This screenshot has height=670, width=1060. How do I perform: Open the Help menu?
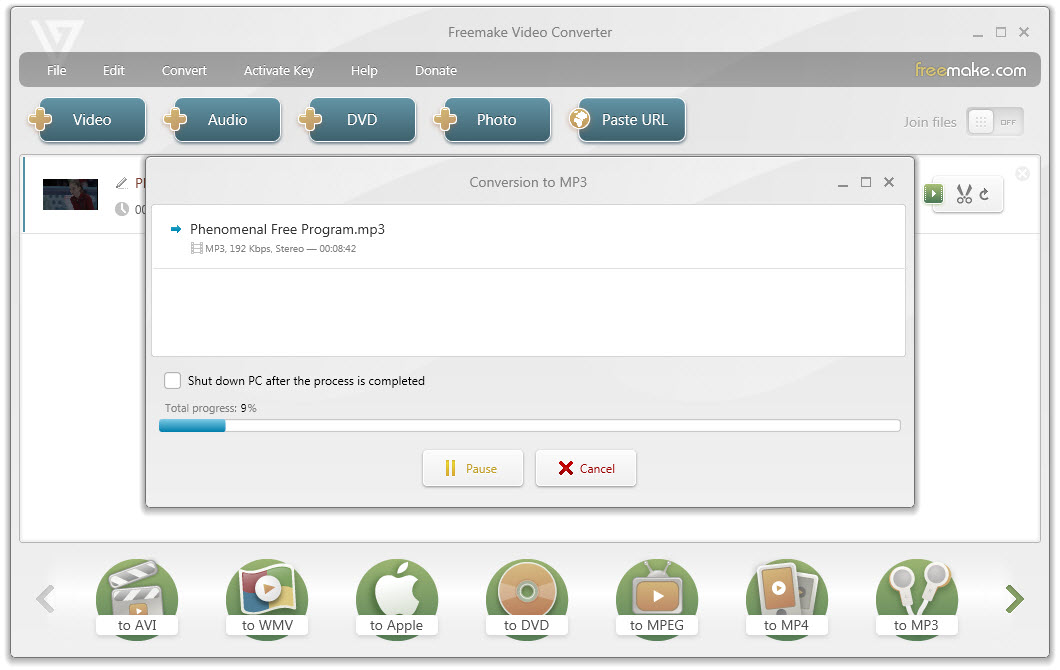click(364, 70)
